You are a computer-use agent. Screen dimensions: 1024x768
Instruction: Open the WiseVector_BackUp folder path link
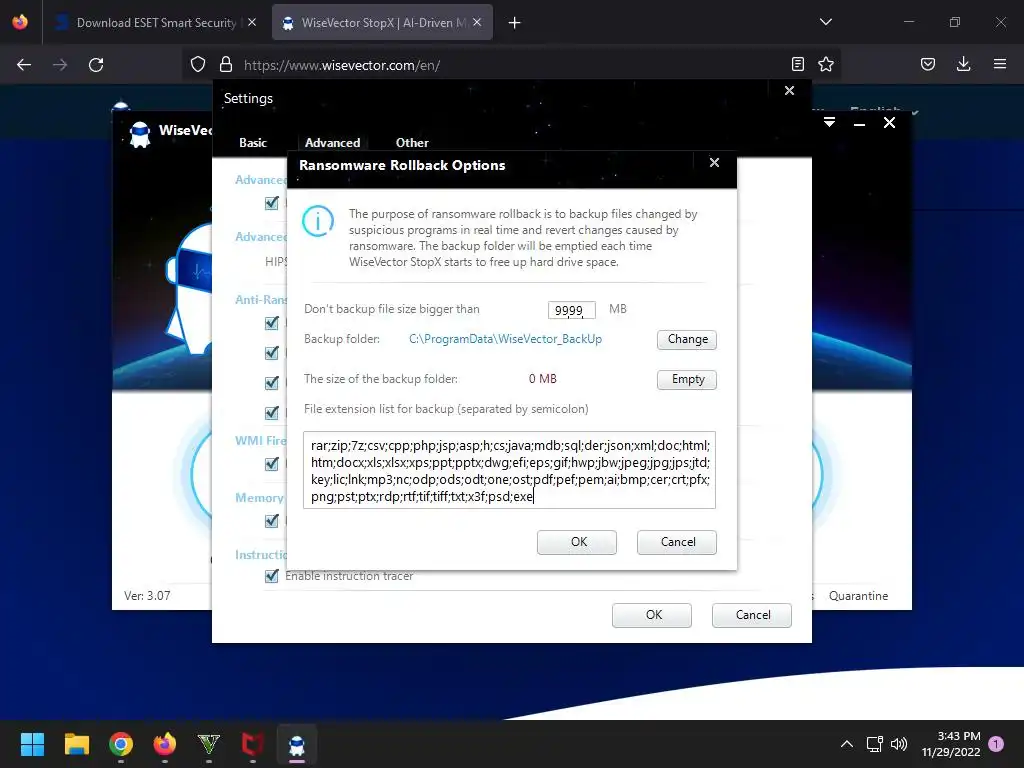505,339
